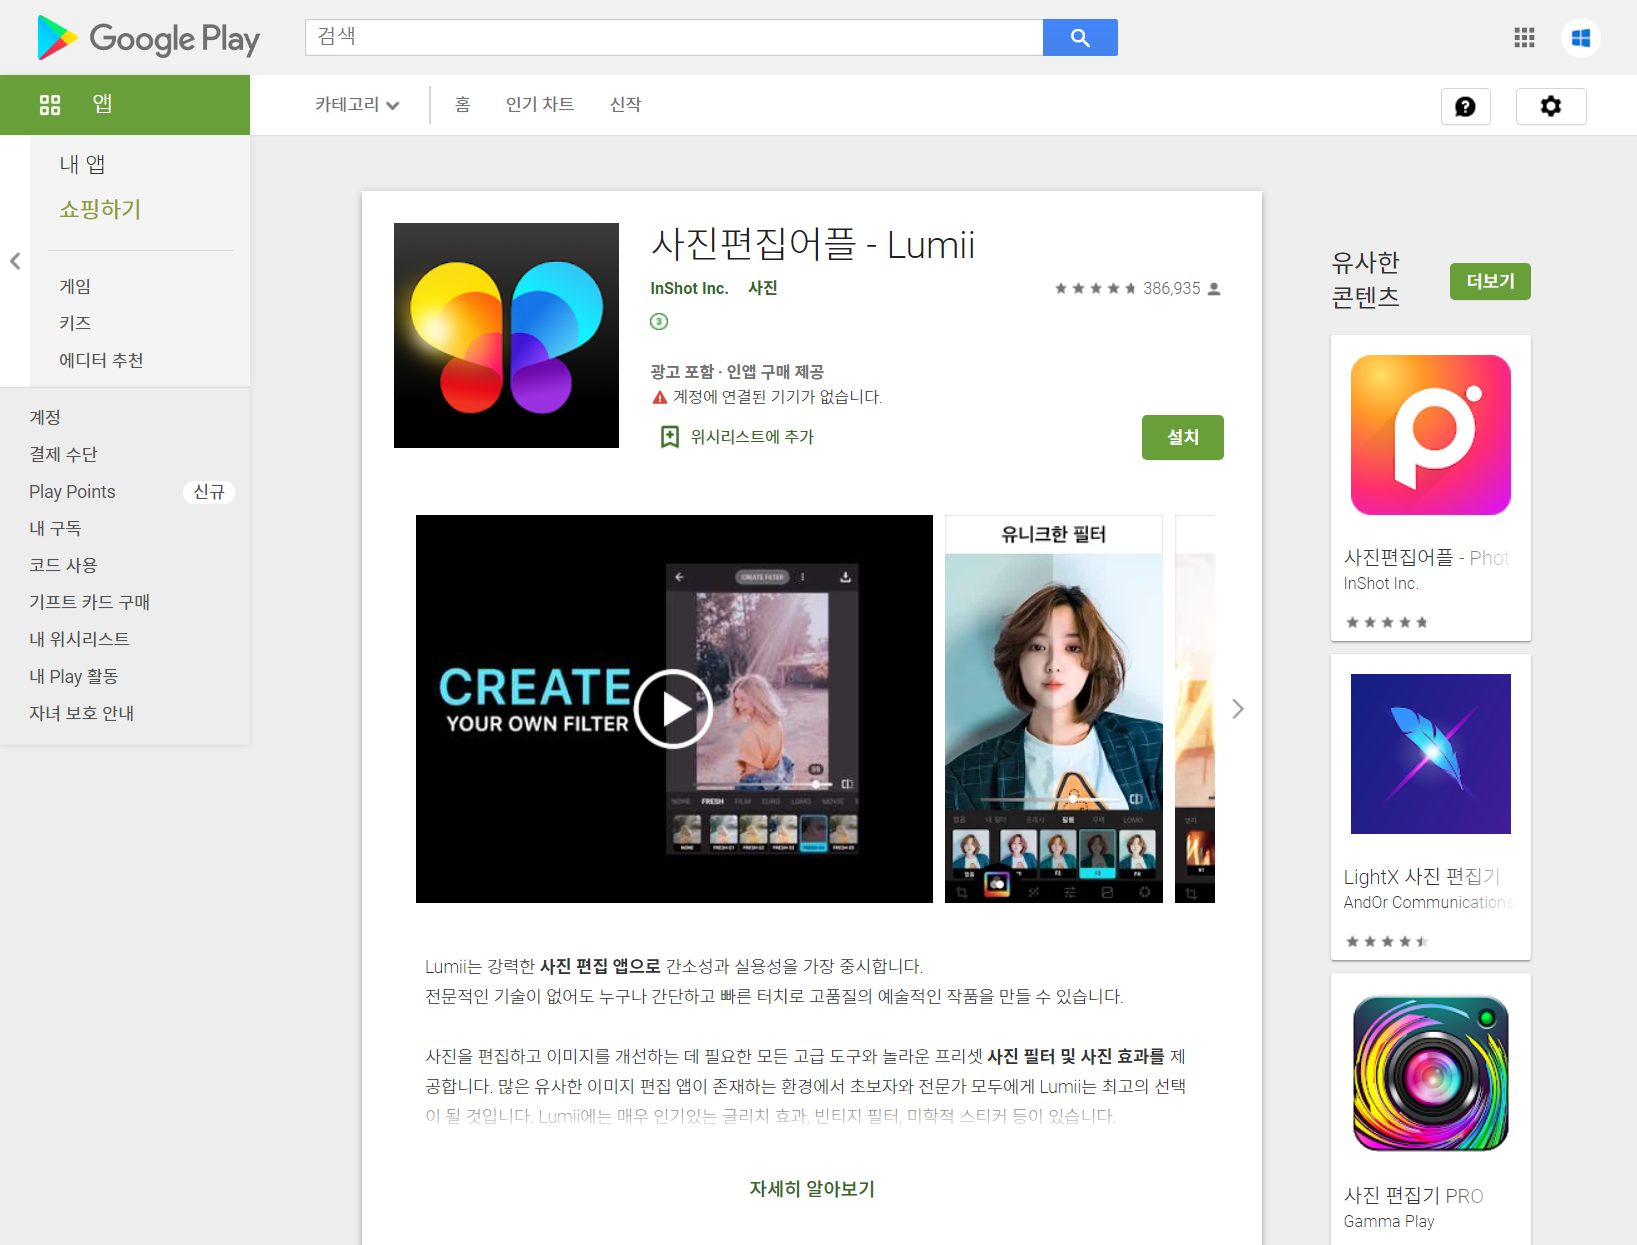
Task: Open the 인기 차트 tab
Action: tap(540, 105)
